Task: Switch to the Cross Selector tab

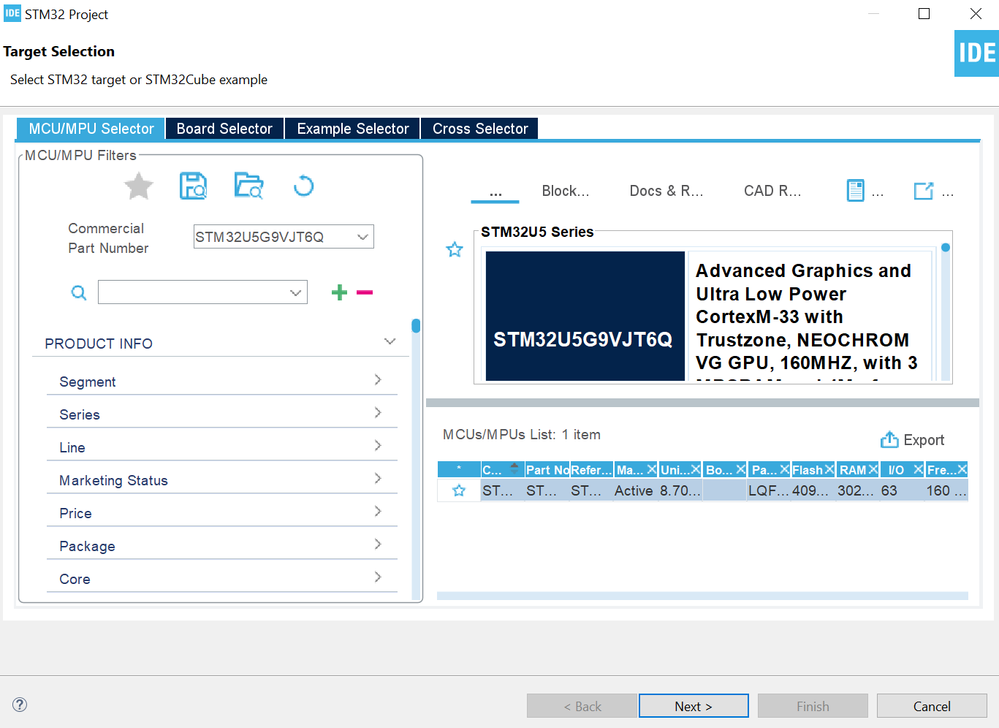Action: (x=480, y=129)
